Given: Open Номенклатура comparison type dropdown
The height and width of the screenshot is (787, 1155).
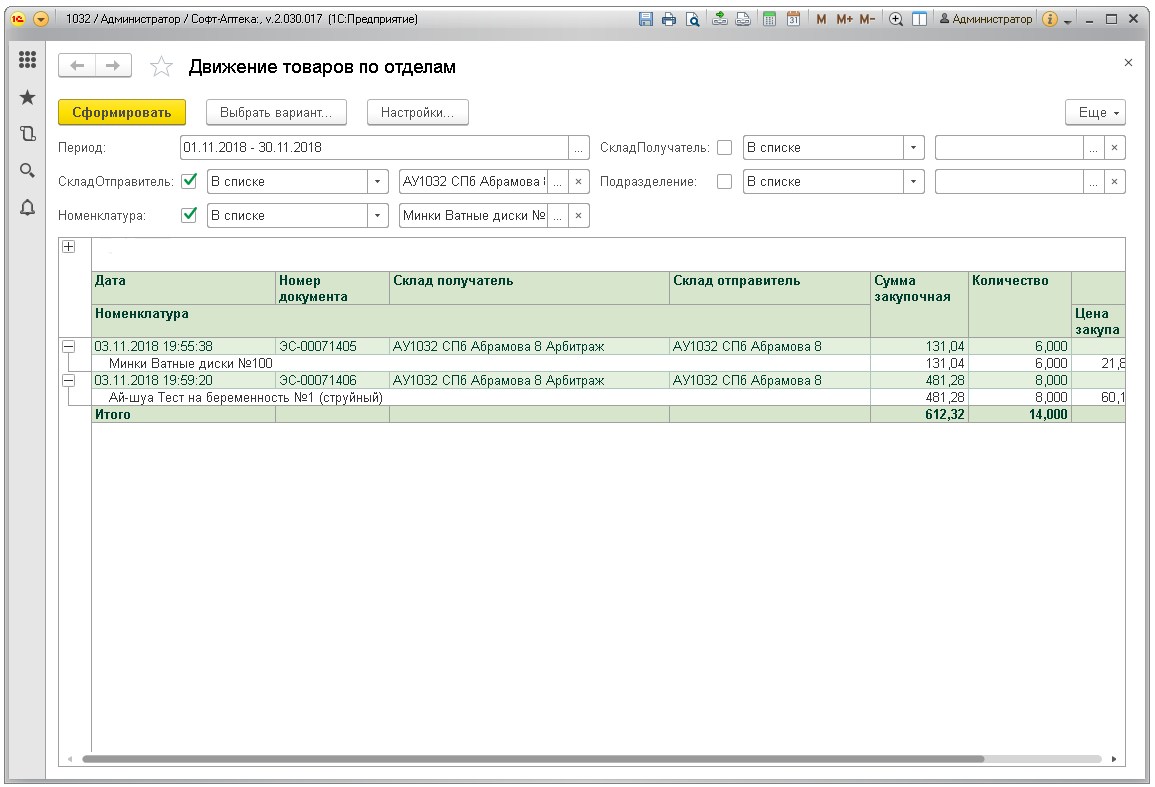Looking at the screenshot, I should point(377,215).
